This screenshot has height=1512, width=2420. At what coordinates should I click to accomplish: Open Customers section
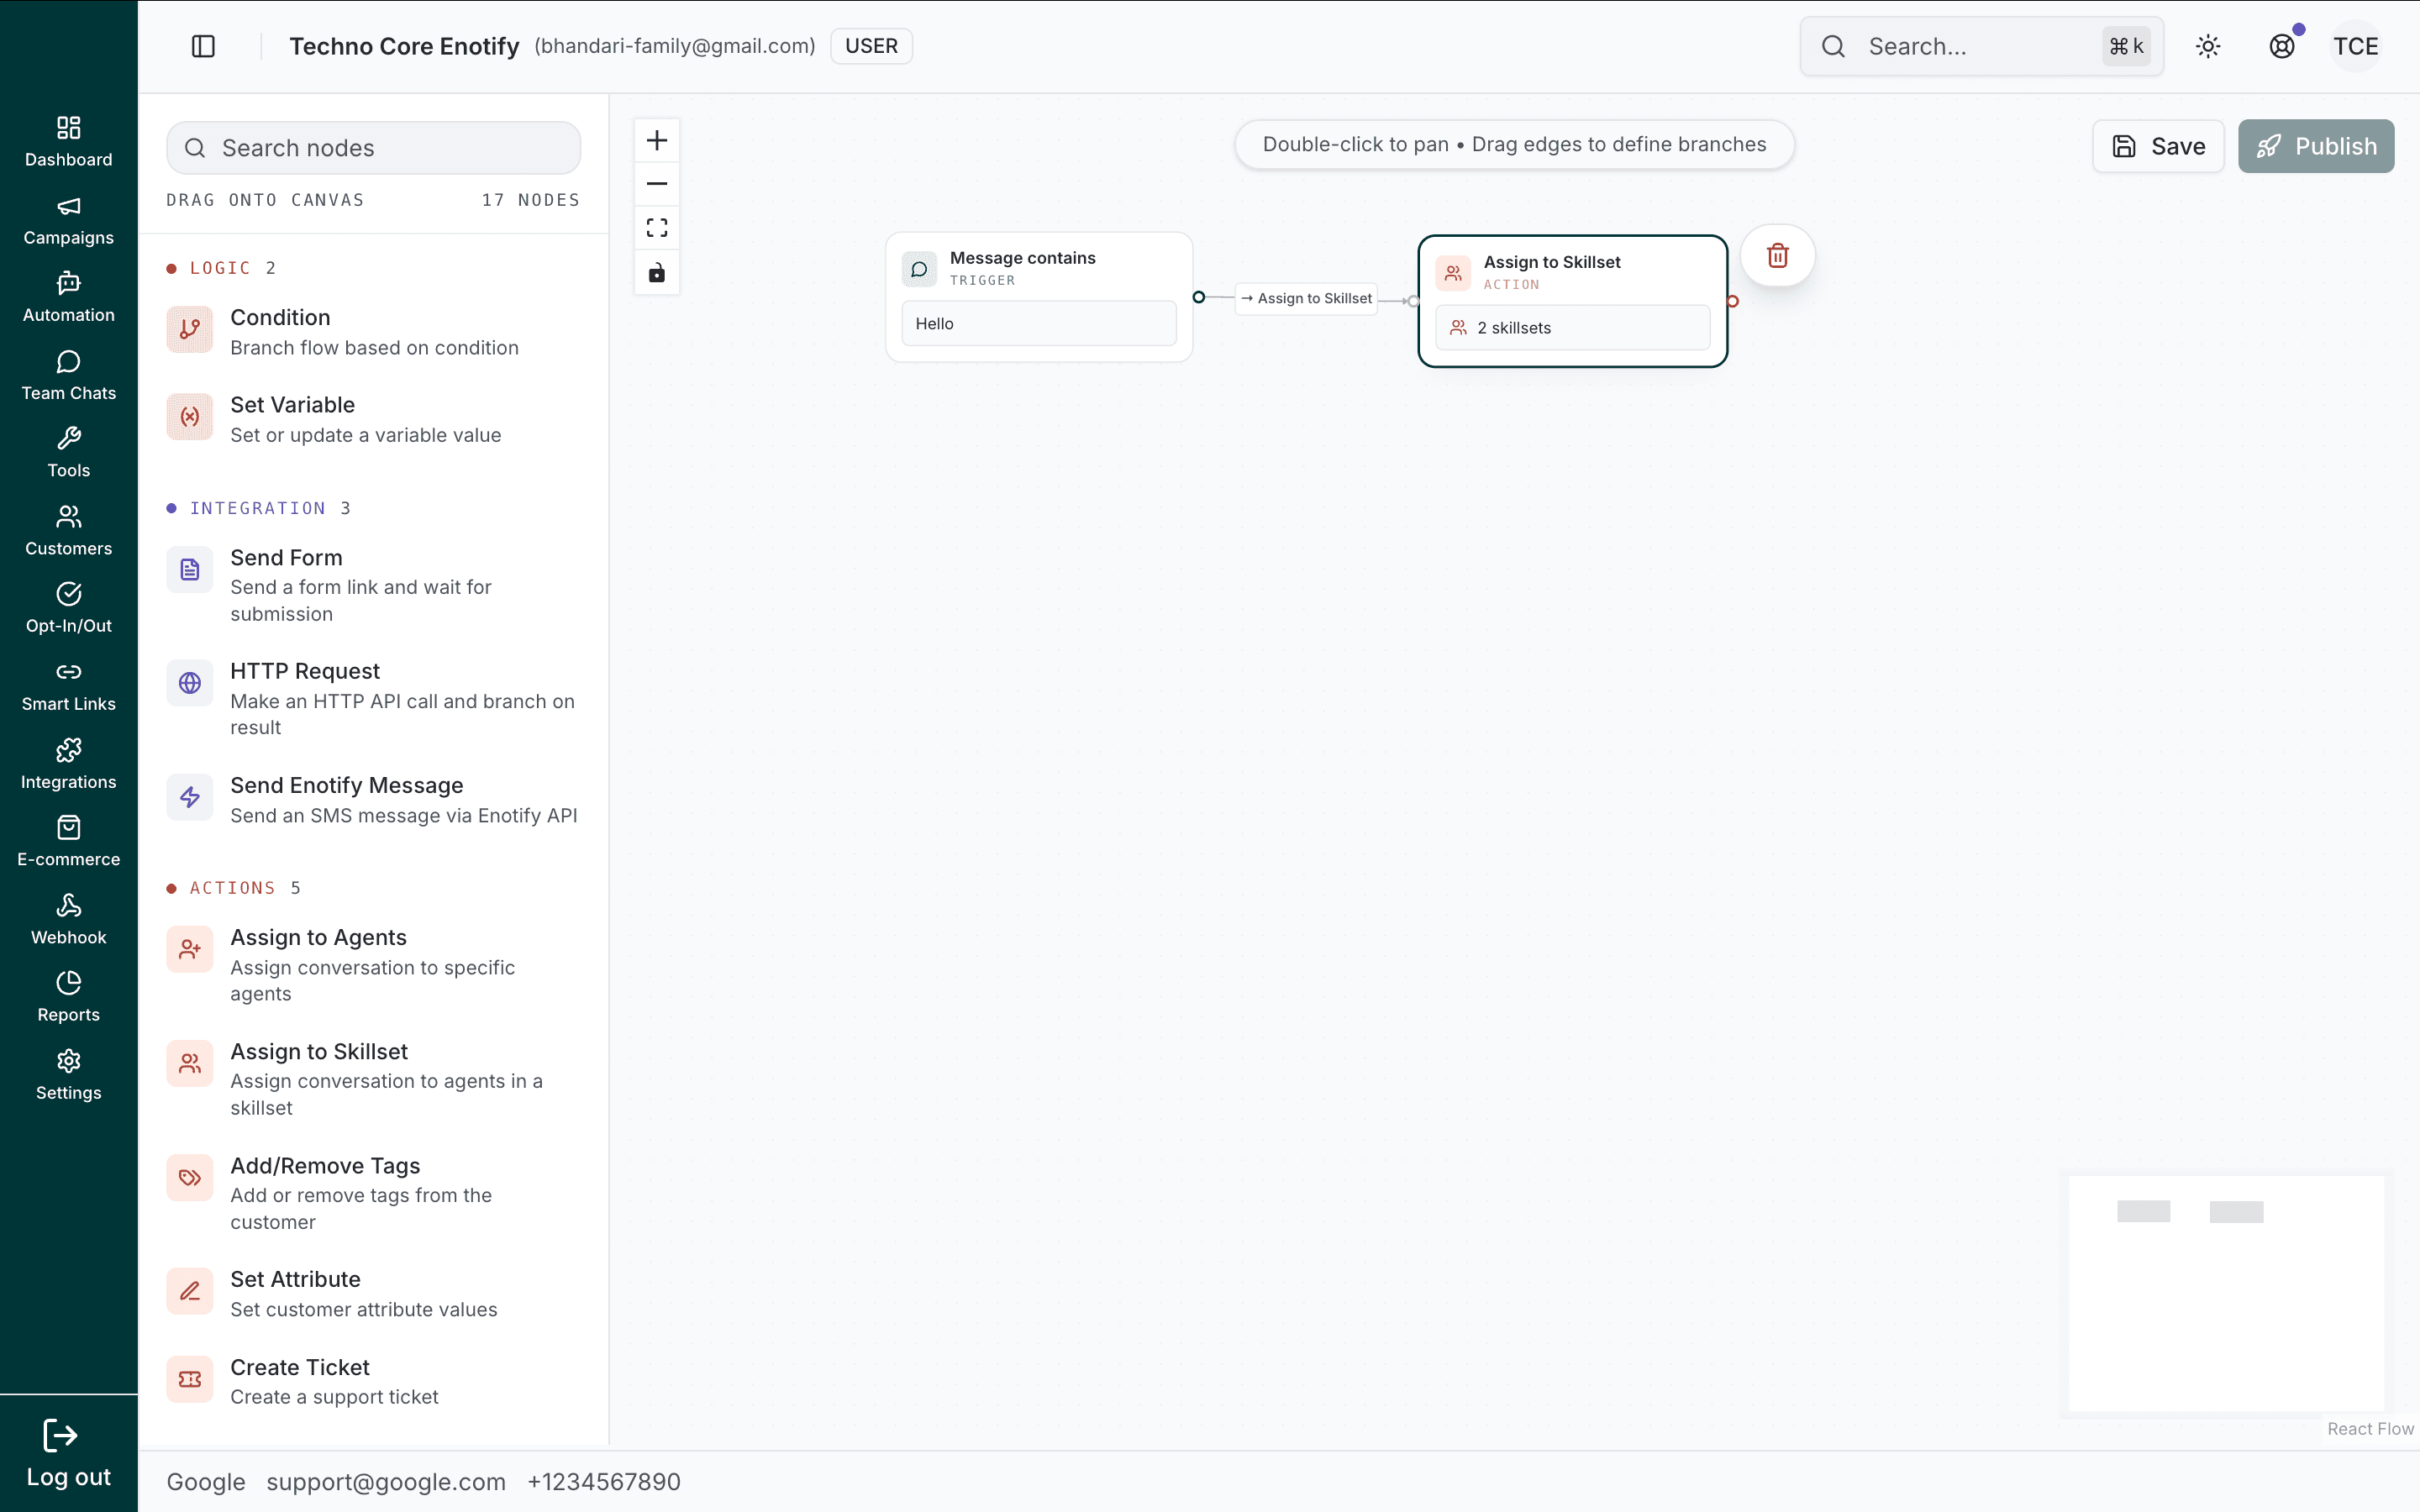(x=68, y=530)
